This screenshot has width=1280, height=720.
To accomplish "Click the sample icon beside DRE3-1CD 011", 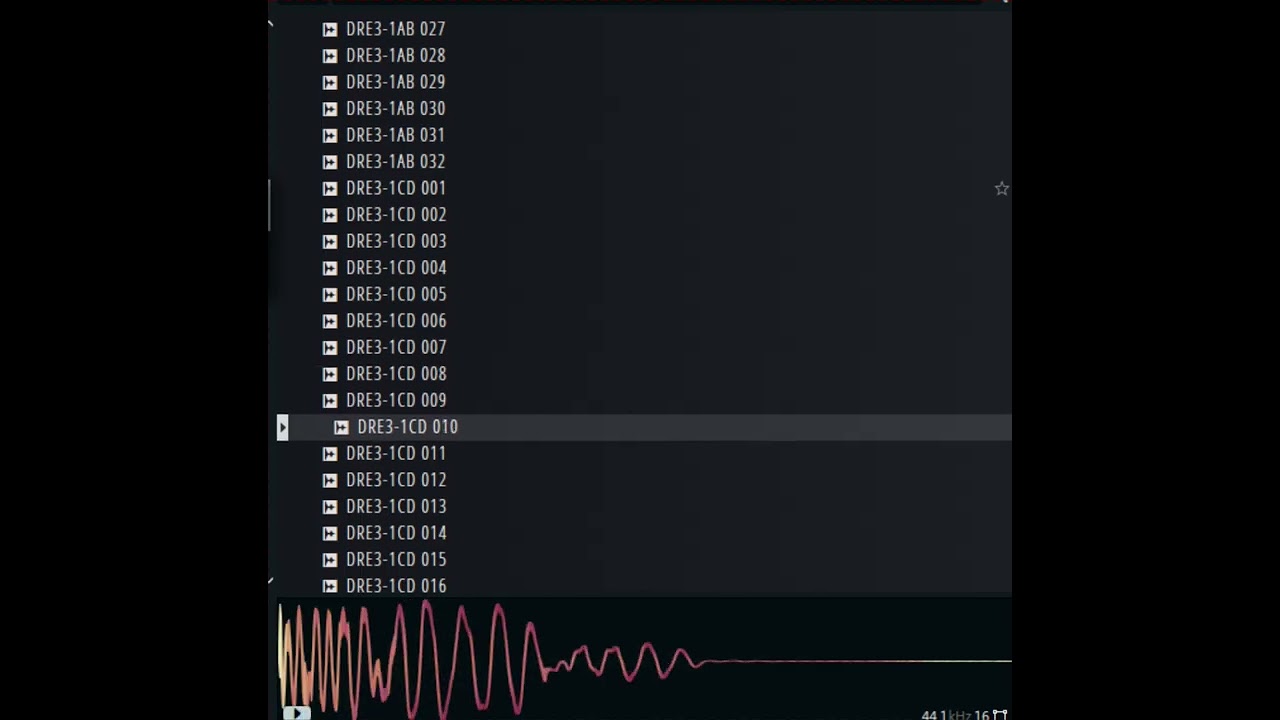I will 330,454.
